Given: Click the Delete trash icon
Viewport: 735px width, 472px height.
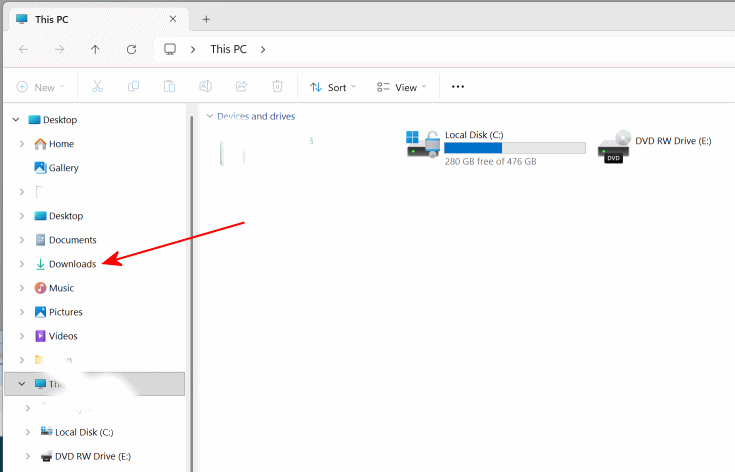Looking at the screenshot, I should 278,87.
